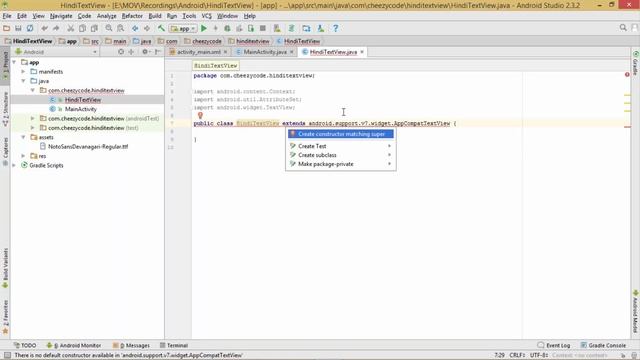The height and width of the screenshot is (360, 640).
Task: Select MainActivity in the project tree
Action: pyautogui.click(x=80, y=109)
